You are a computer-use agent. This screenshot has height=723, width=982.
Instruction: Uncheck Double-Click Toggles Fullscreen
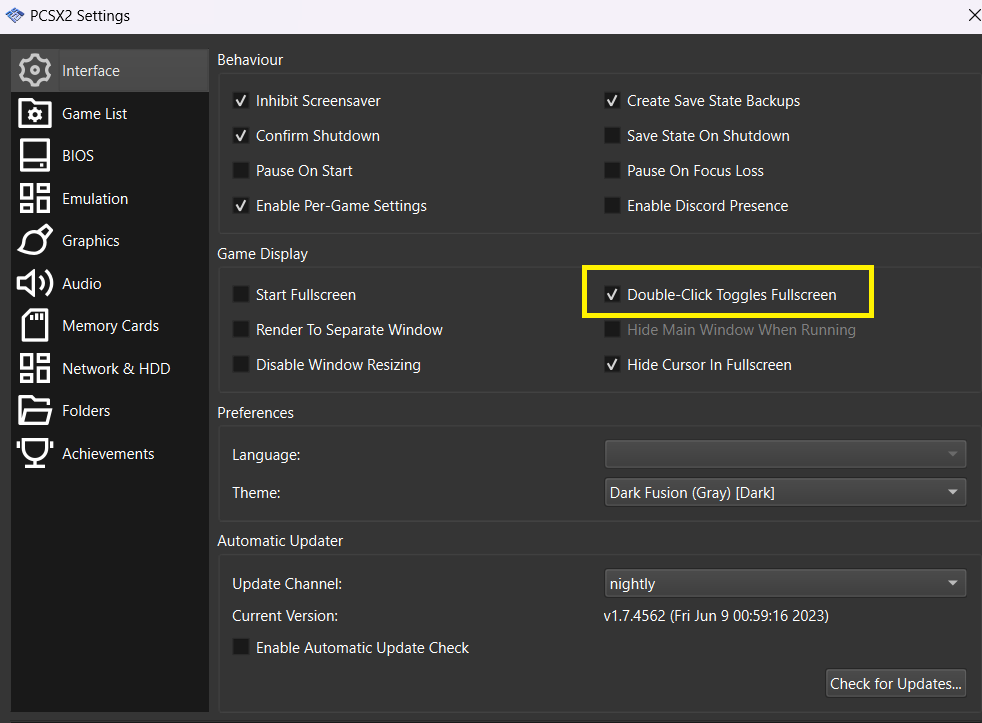point(612,295)
